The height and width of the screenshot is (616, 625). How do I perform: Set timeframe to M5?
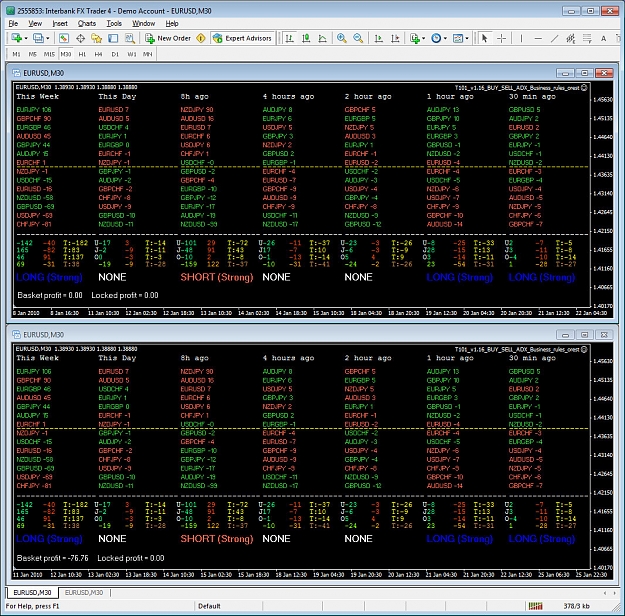coord(33,54)
